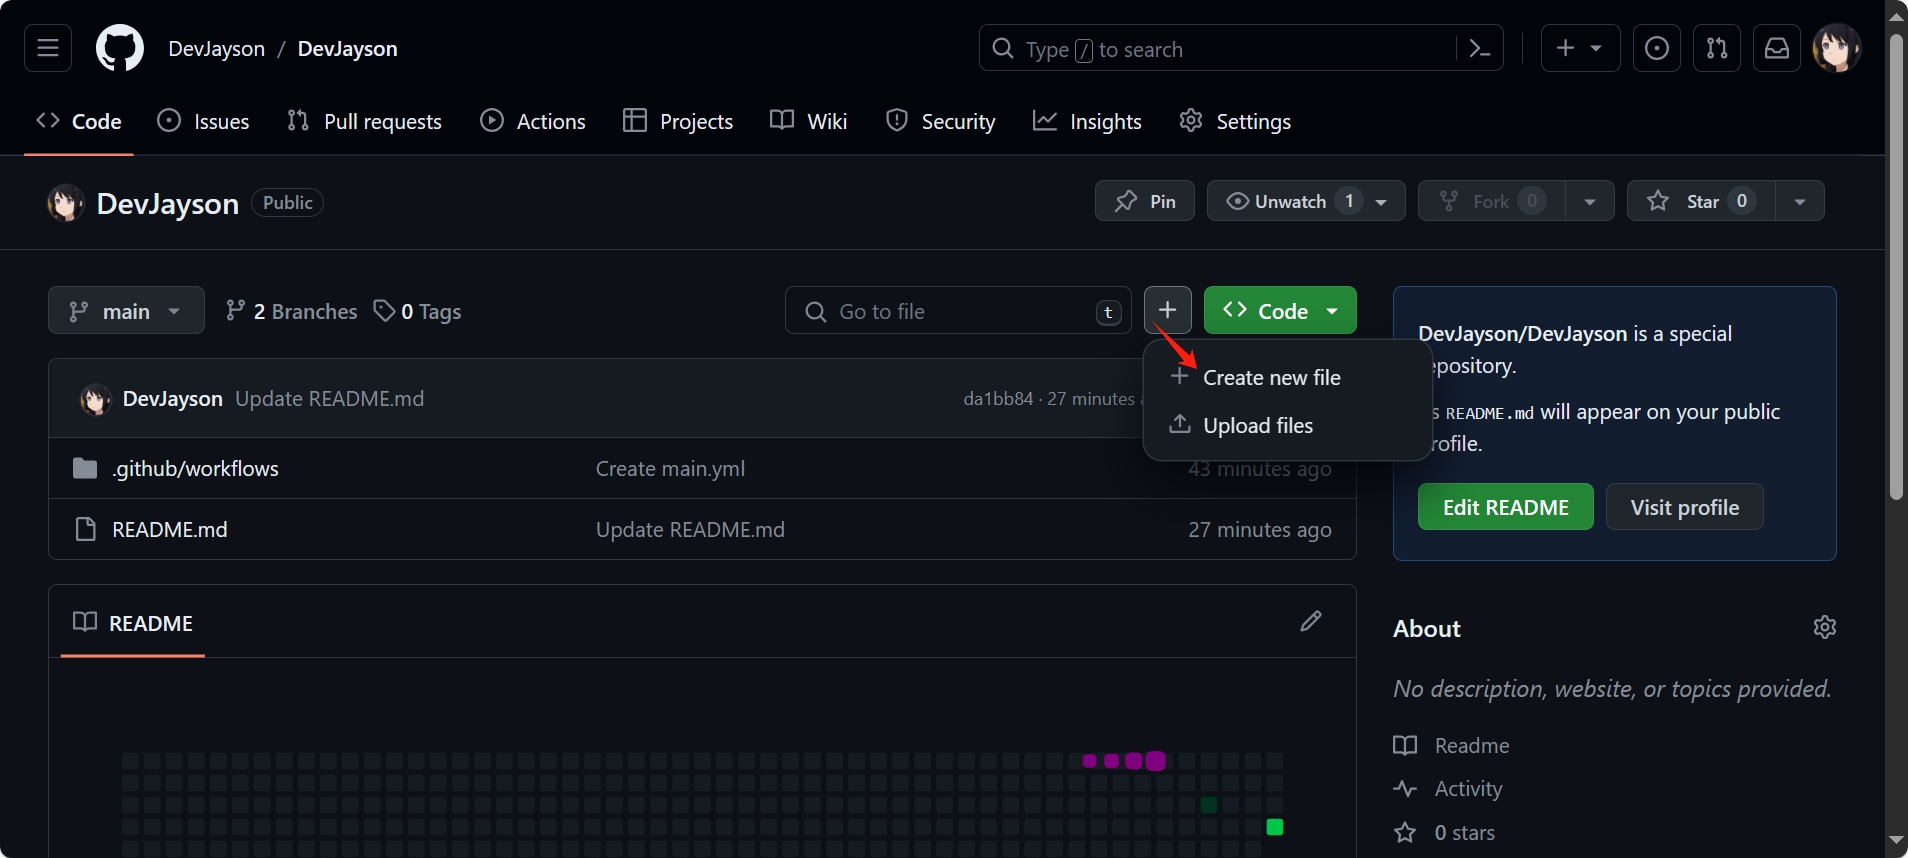1908x858 pixels.
Task: Open About settings gear icon
Action: (x=1825, y=627)
